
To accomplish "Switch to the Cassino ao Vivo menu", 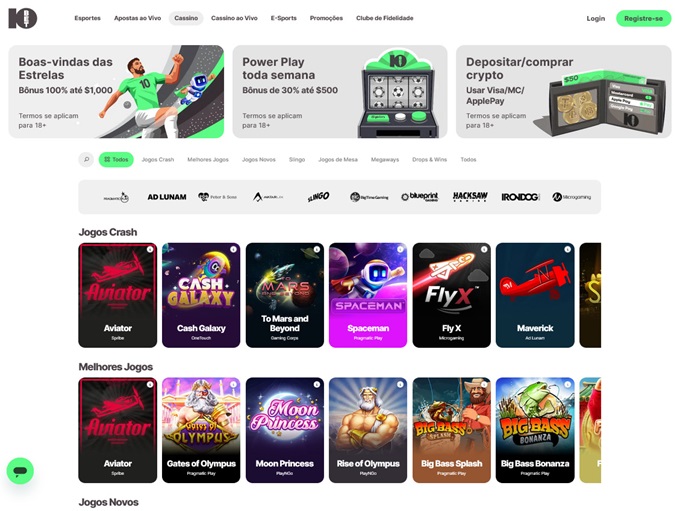I will (234, 18).
